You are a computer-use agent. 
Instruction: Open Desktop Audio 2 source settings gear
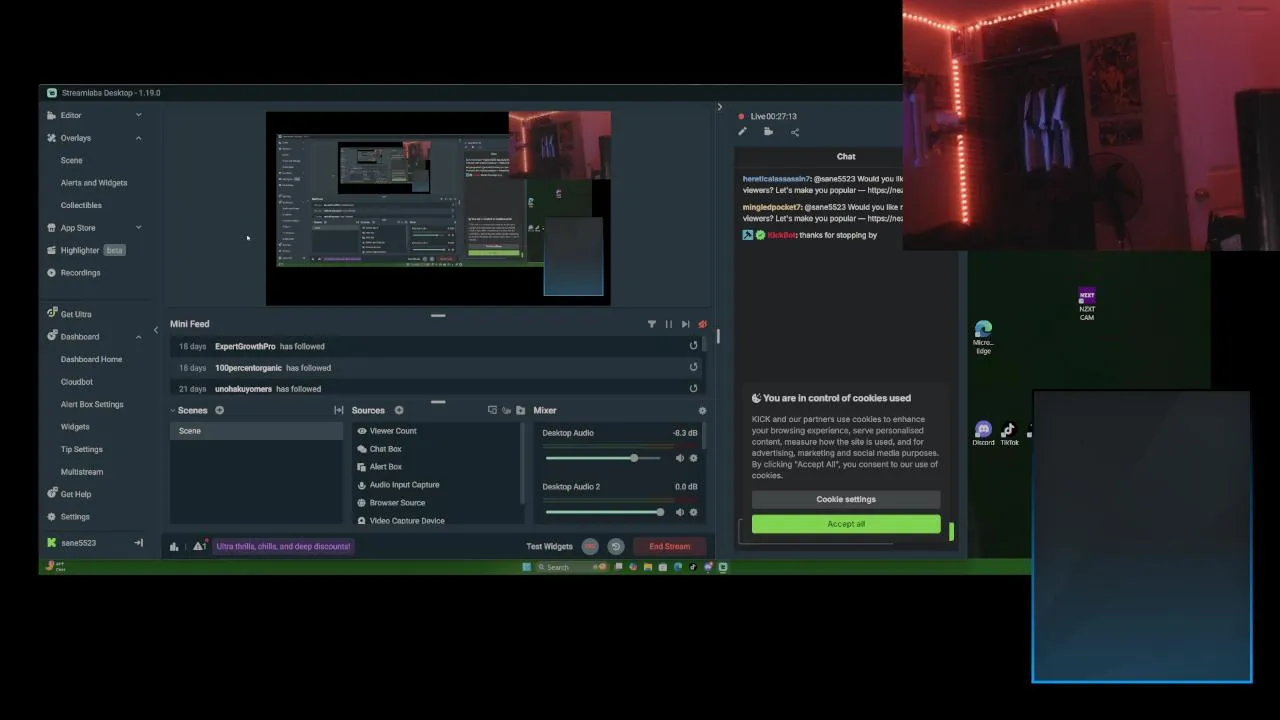coord(693,512)
